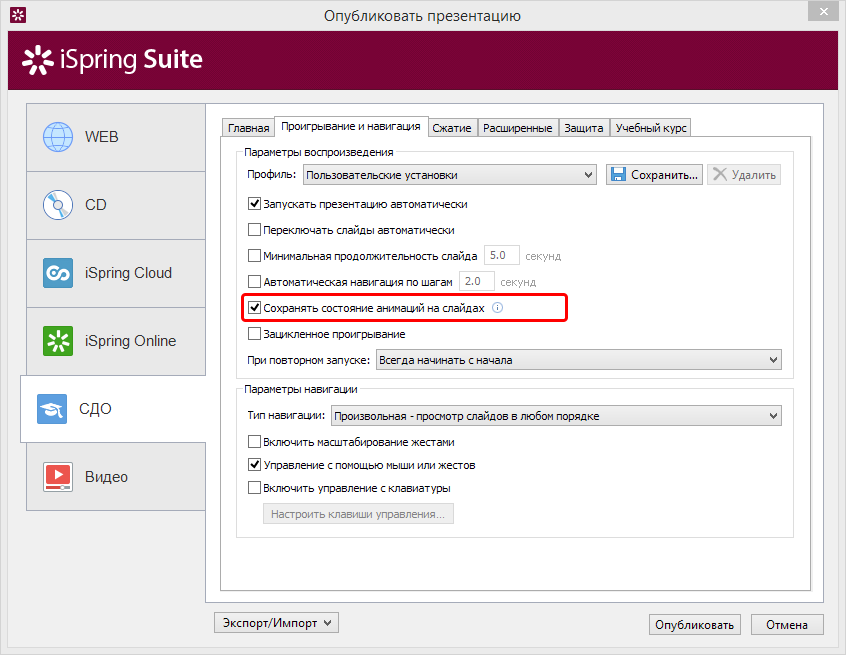Click the iSpring Cloud icon
The image size is (846, 655).
tap(58, 273)
